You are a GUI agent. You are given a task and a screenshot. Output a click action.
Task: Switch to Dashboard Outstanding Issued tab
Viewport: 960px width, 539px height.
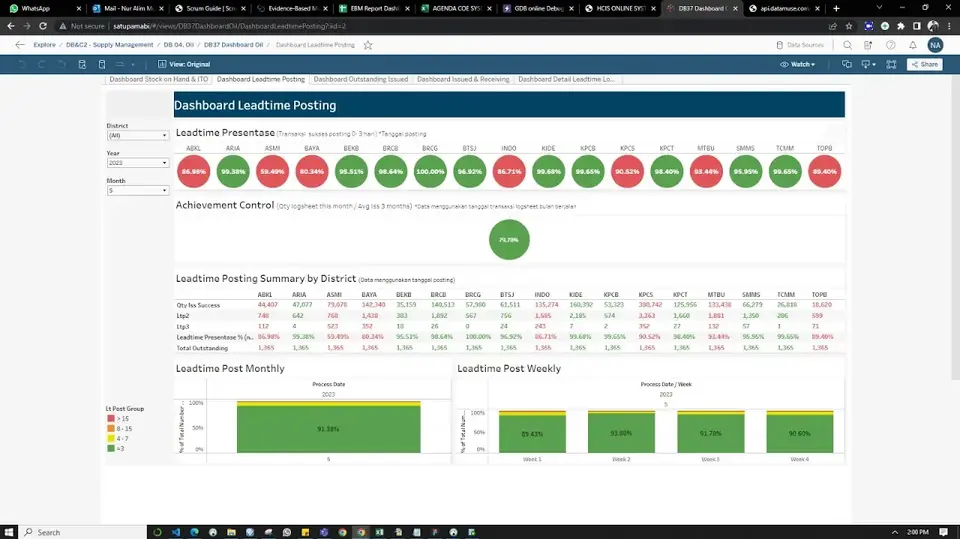pos(361,79)
